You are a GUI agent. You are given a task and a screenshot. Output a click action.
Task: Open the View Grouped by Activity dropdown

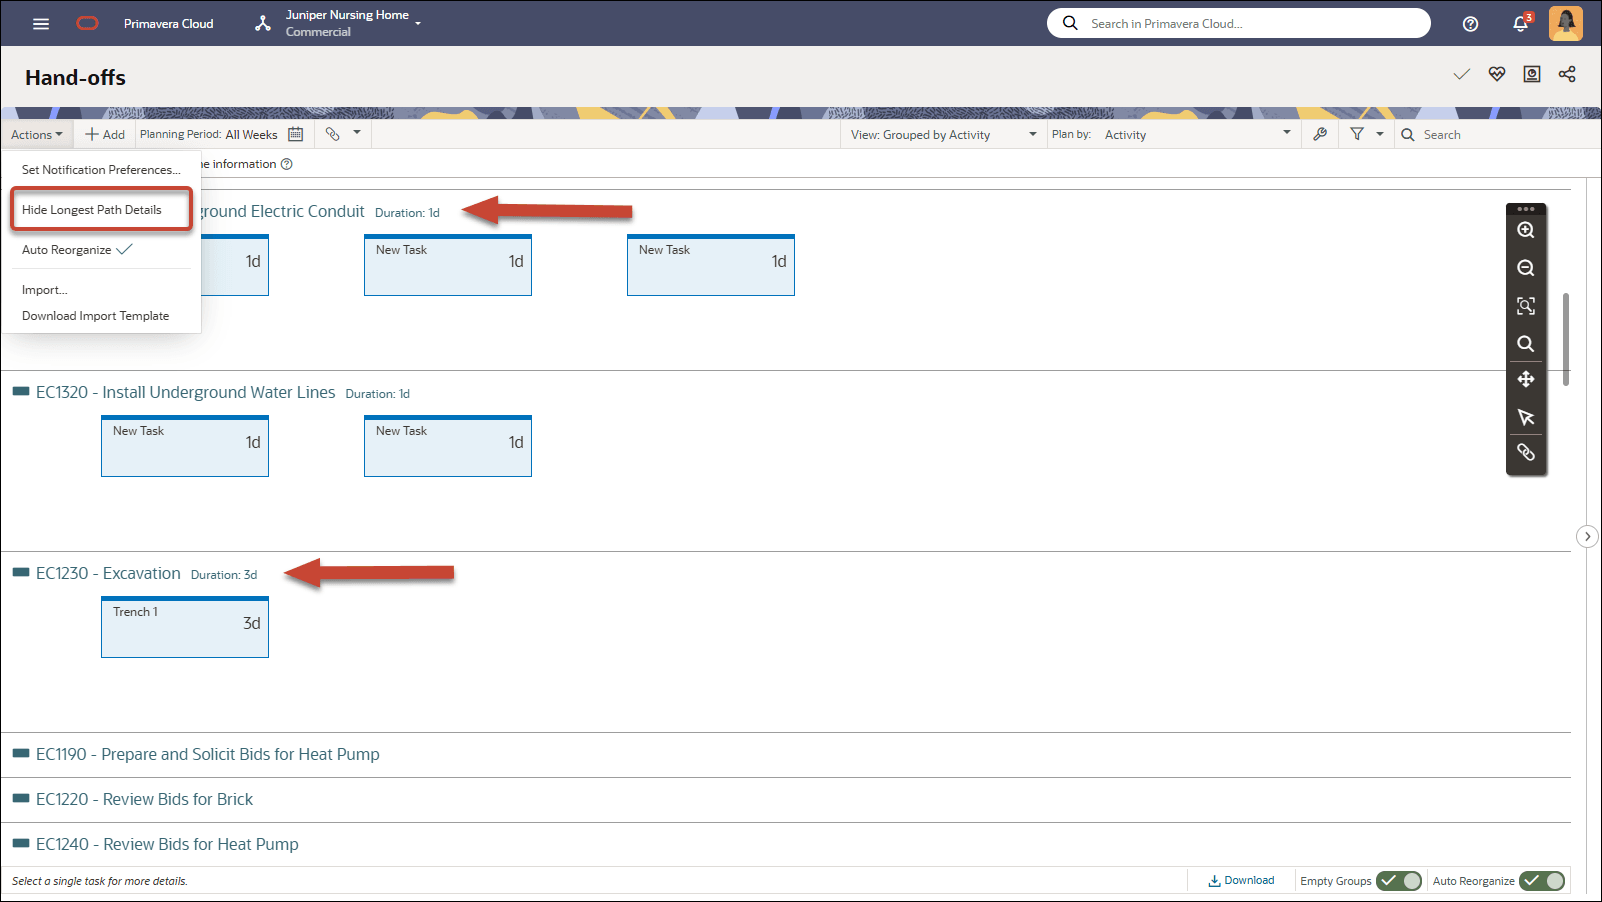point(943,135)
